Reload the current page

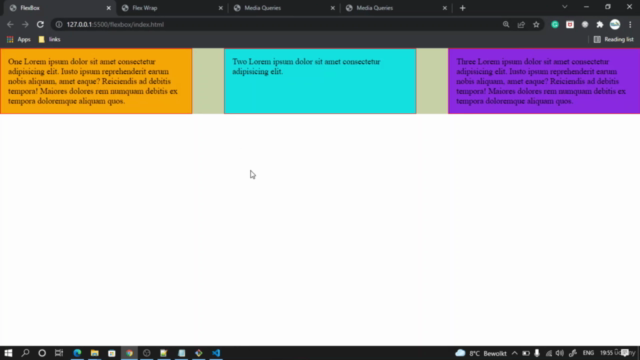click(40, 24)
